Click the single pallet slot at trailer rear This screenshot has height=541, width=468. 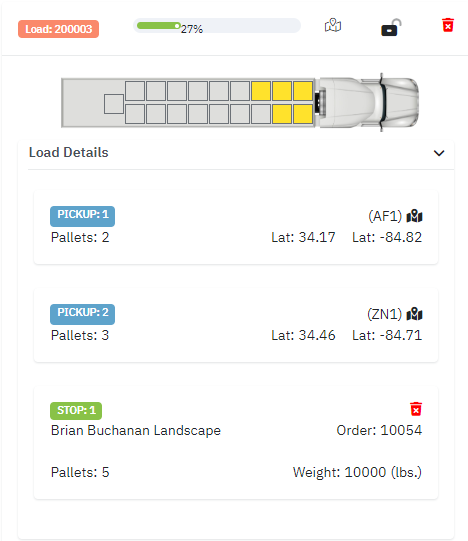(114, 104)
